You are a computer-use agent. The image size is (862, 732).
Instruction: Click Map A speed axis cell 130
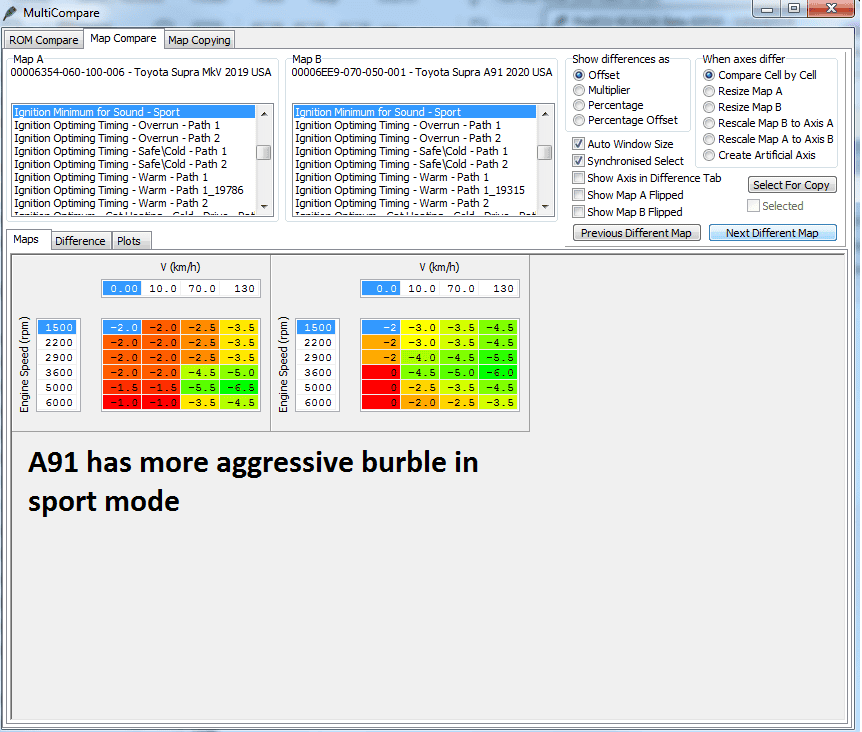tap(240, 289)
